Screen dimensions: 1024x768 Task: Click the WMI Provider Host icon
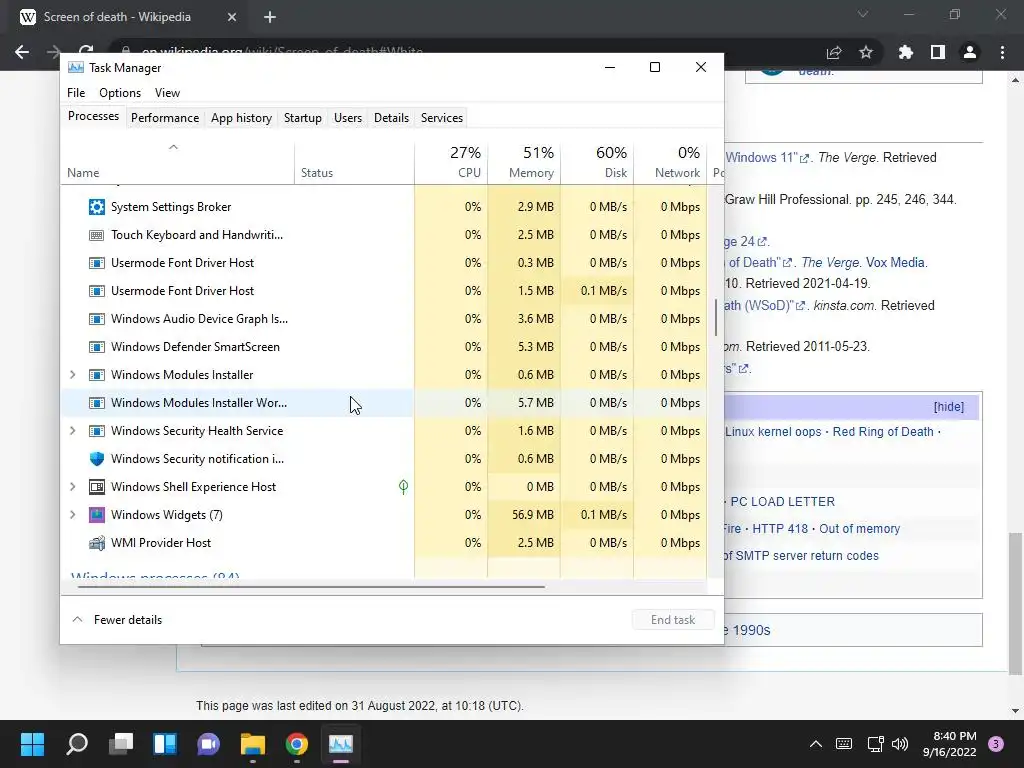point(97,543)
